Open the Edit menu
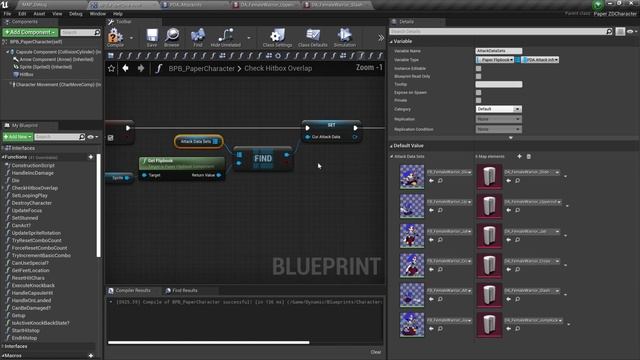640x360 pixels. click(22, 14)
